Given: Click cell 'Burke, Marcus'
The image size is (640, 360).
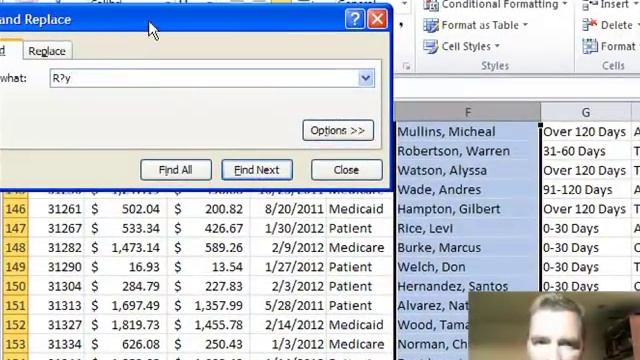Looking at the screenshot, I should pyautogui.click(x=468, y=247).
